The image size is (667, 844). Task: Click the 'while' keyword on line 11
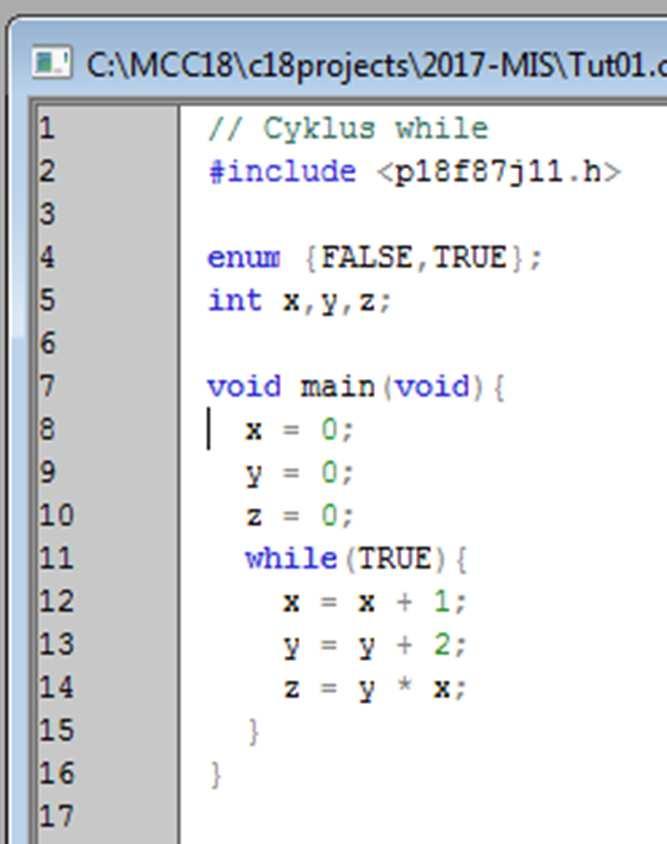pos(291,558)
